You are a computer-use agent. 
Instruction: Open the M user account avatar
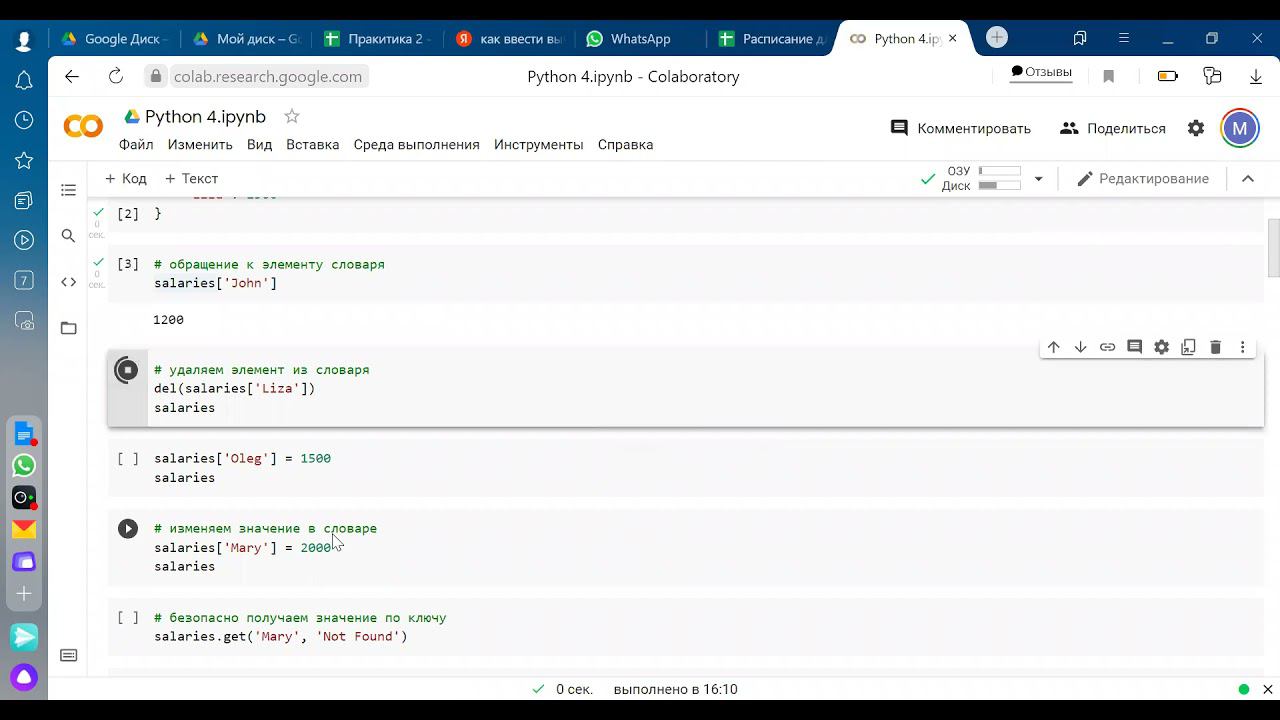tap(1240, 128)
